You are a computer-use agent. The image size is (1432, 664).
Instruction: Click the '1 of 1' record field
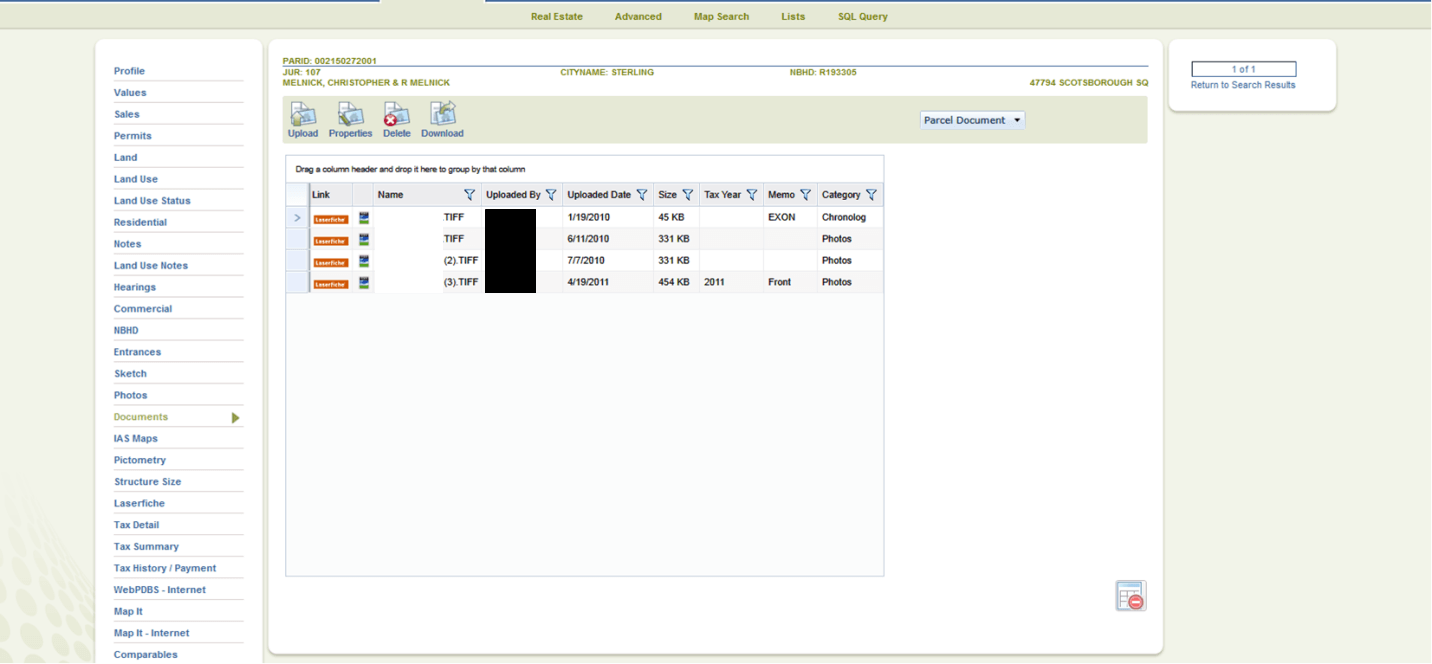click(x=1243, y=69)
